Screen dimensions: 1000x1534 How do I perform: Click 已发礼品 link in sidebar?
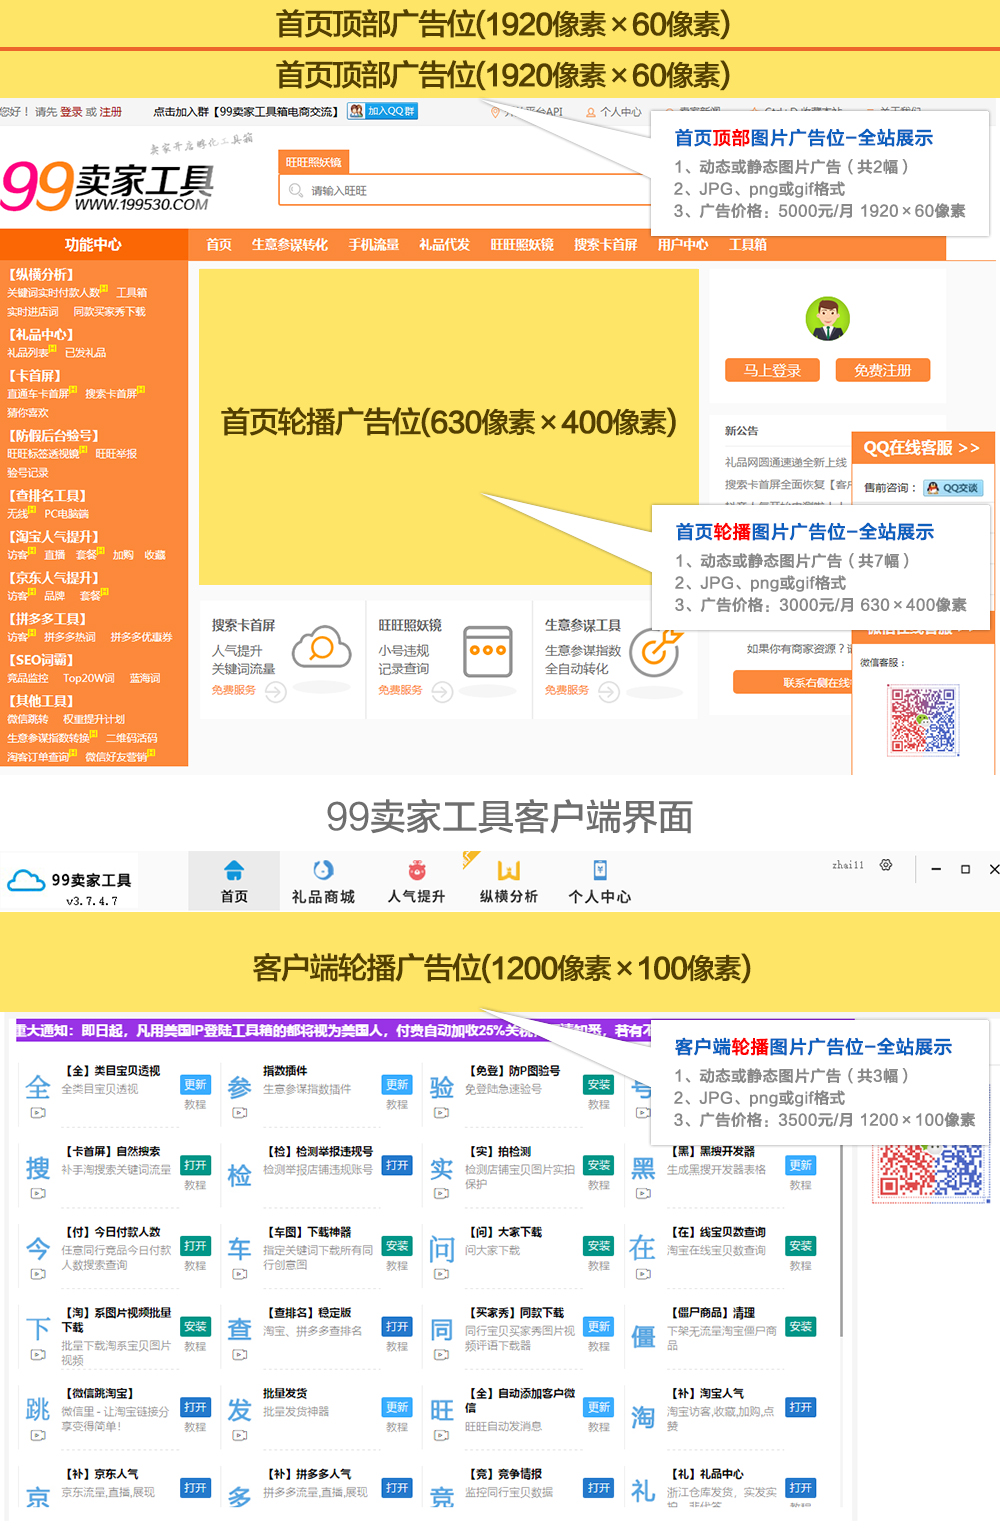86,353
